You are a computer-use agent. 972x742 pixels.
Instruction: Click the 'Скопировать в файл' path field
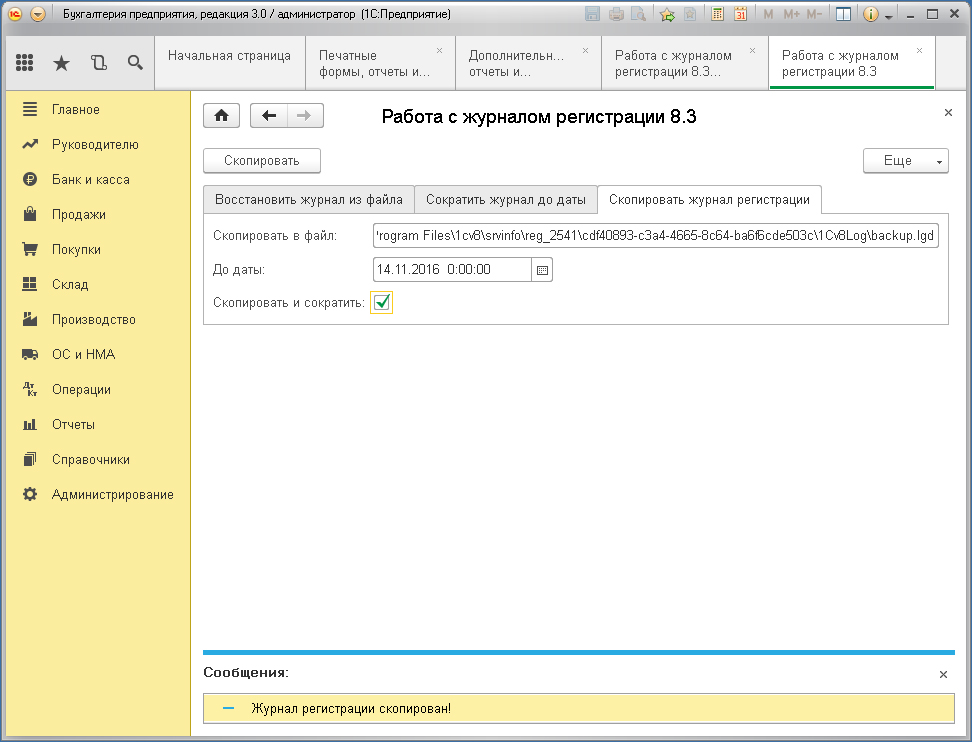(x=656, y=236)
